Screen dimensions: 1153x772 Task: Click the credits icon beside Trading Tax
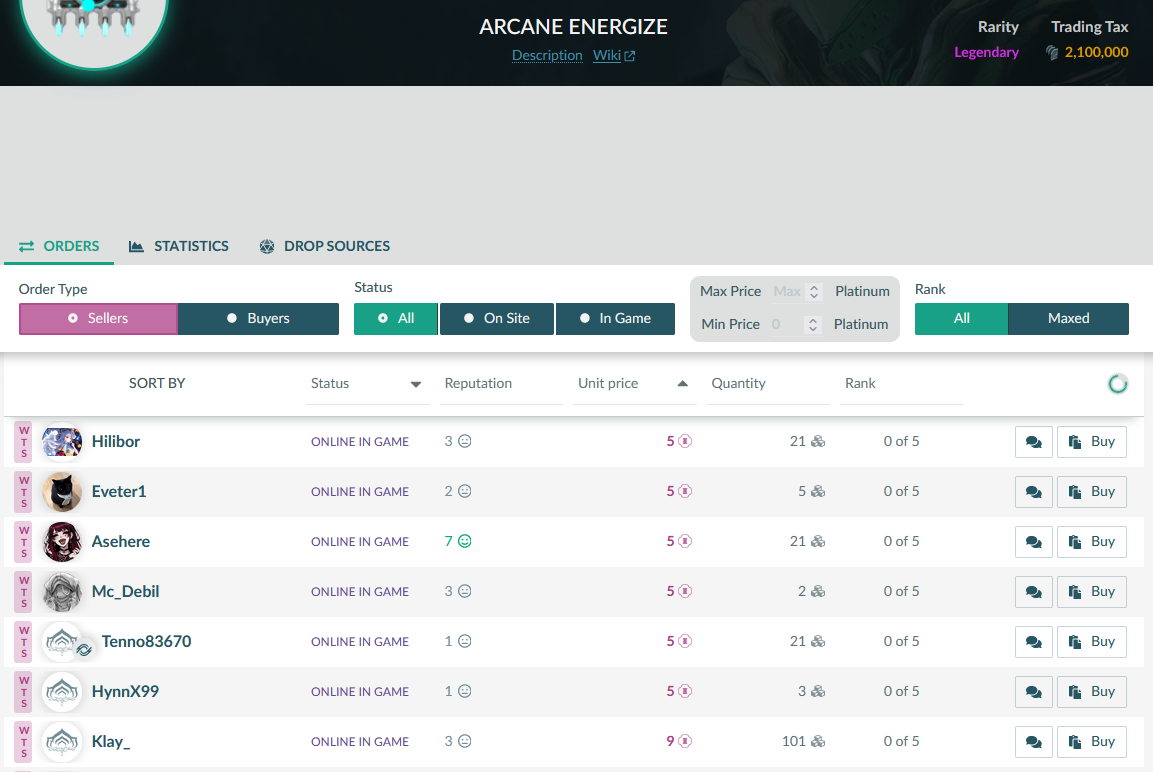(1052, 52)
